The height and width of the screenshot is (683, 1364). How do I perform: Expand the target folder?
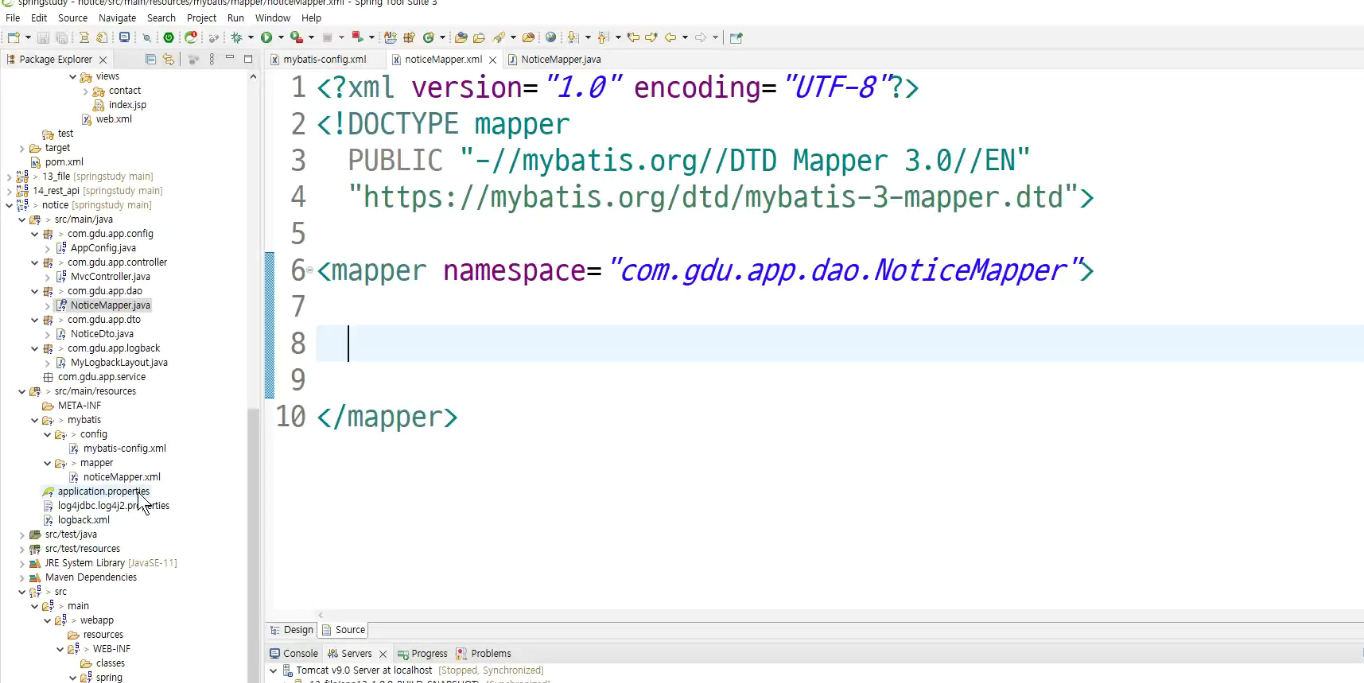point(22,148)
